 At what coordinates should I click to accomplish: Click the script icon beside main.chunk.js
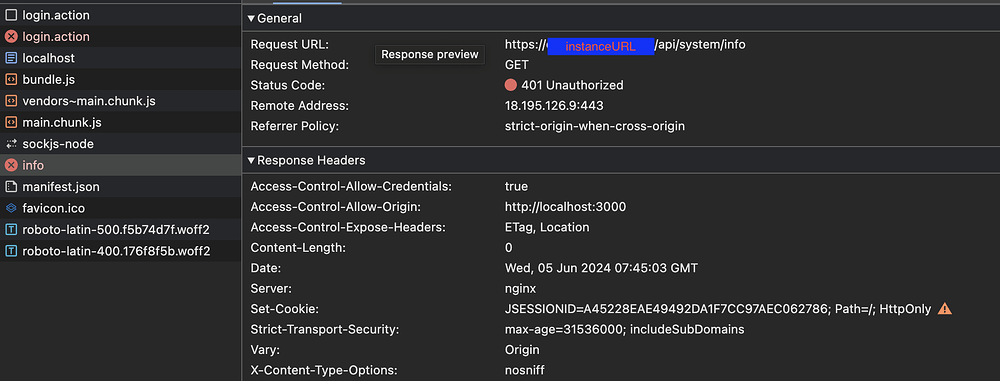pos(11,123)
